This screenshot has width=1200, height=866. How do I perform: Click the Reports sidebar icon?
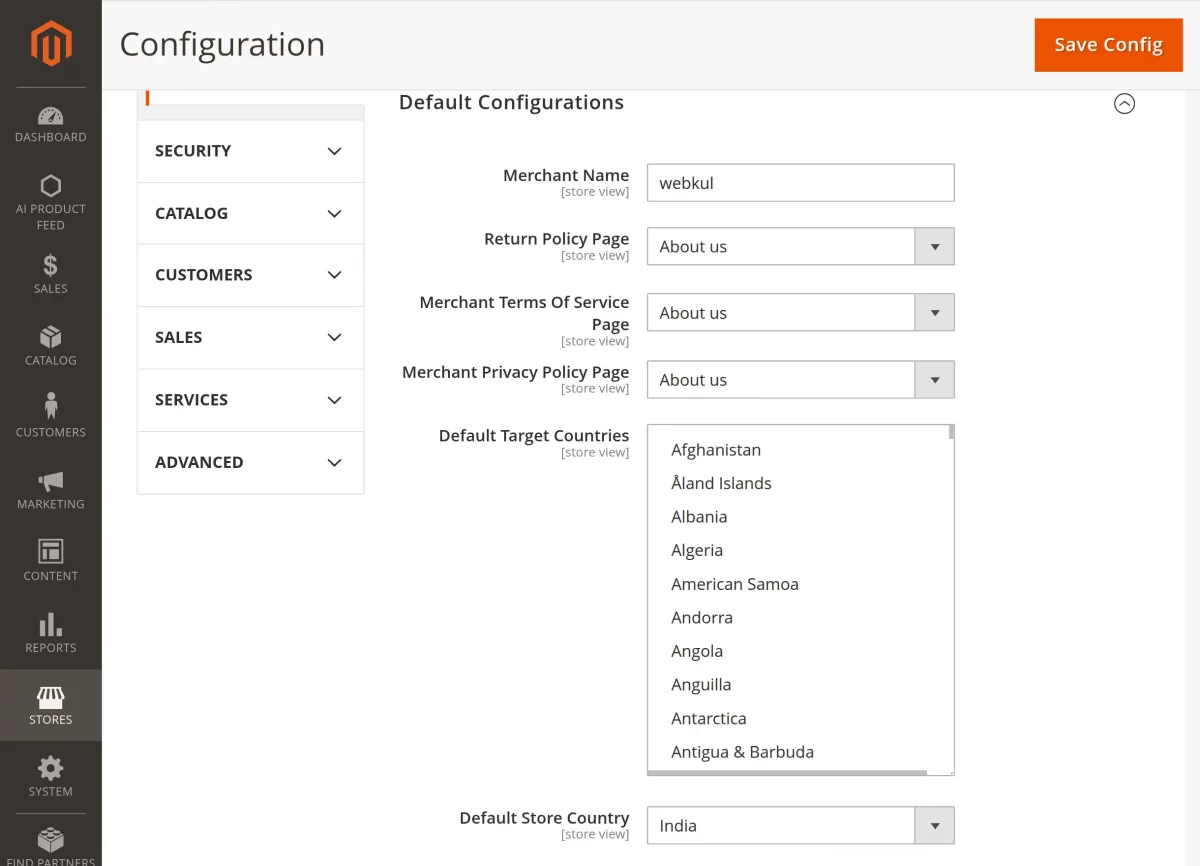click(51, 631)
